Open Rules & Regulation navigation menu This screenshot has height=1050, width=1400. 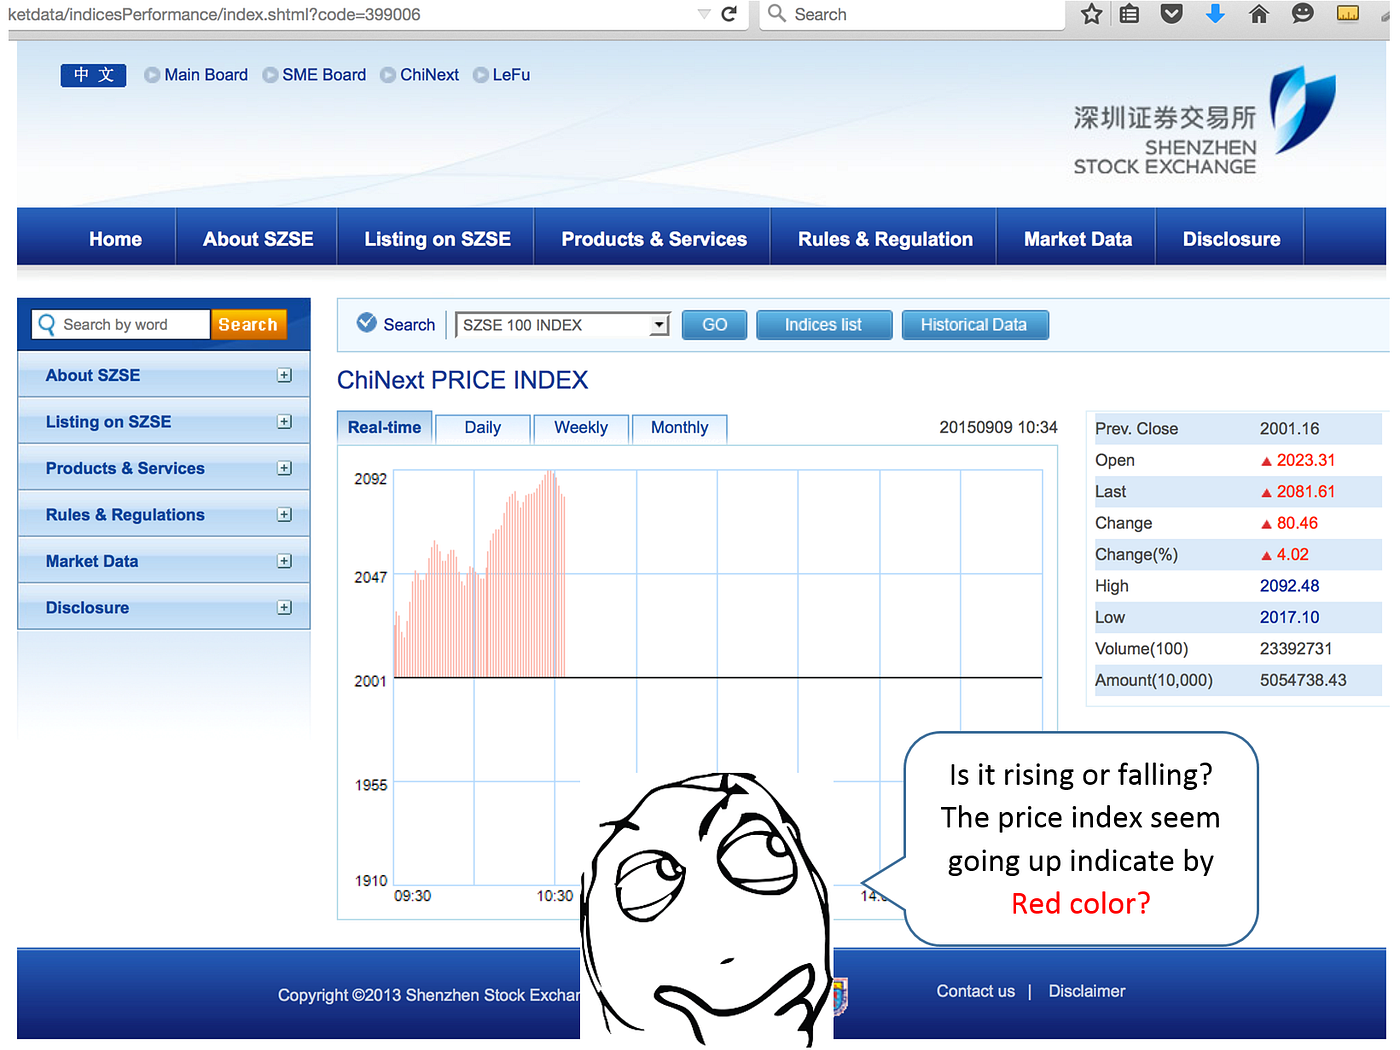coord(885,239)
